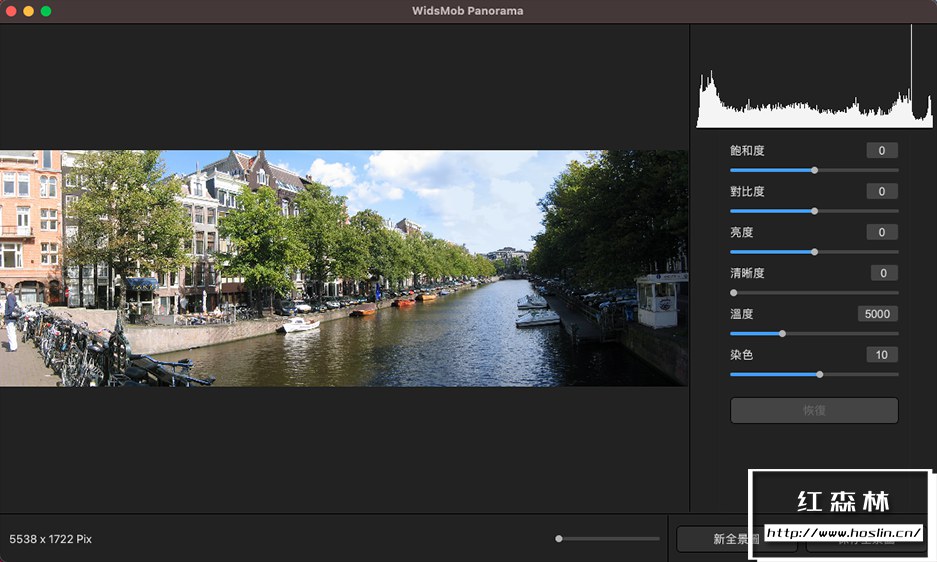
Task: Select the contrast (對比度) value field
Action: [881, 192]
